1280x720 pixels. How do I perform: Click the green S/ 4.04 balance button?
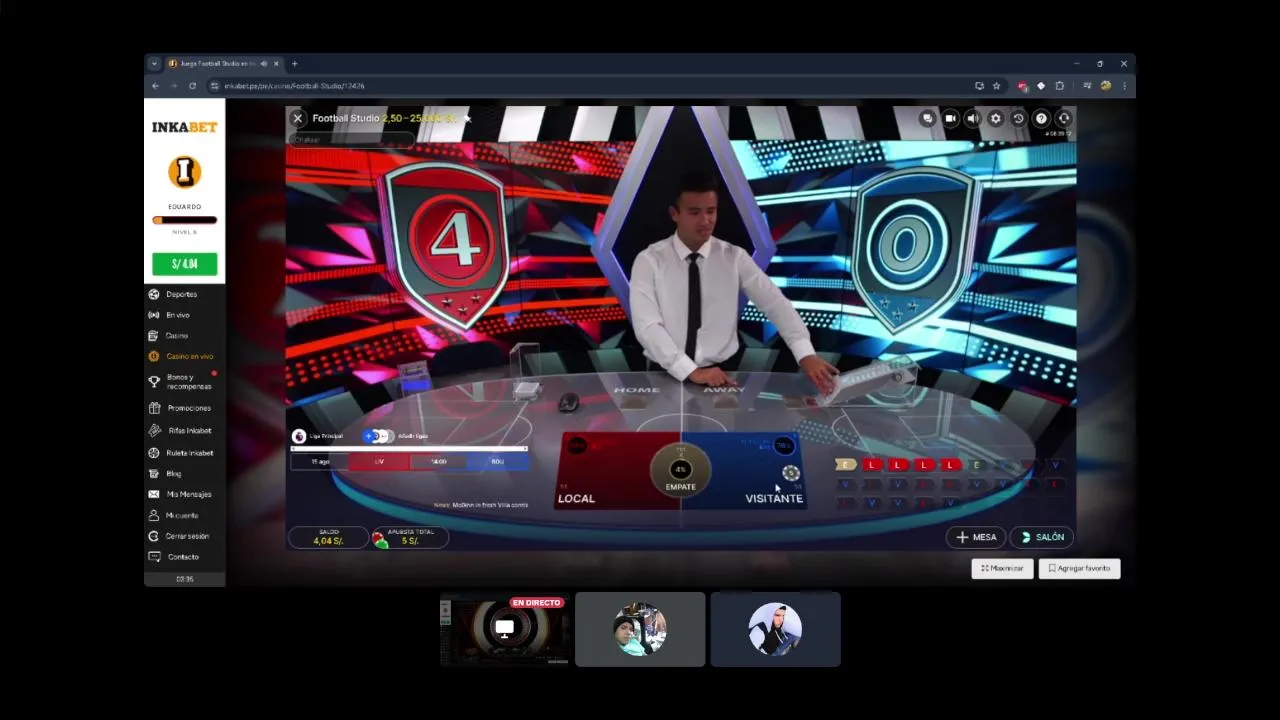(184, 264)
